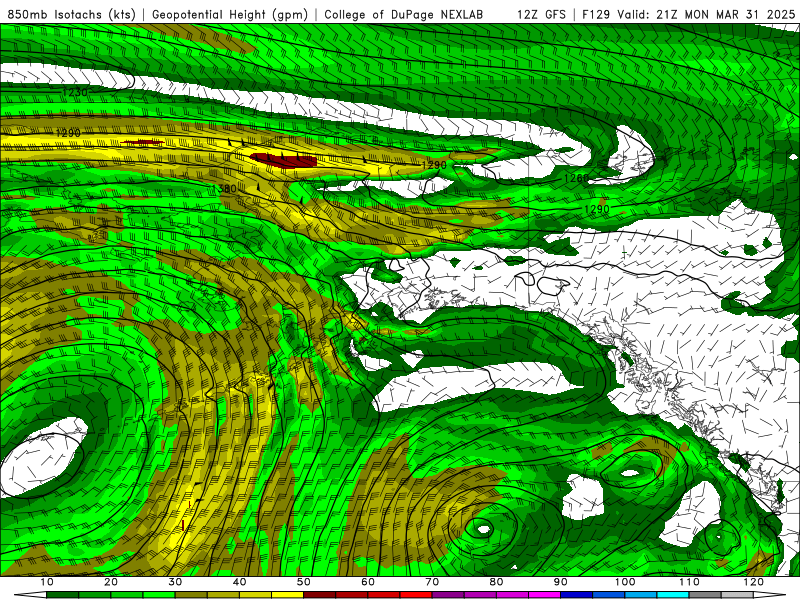Screen dimensions: 800x600
Task: Click the '50' legend scale number
Action: (304, 582)
